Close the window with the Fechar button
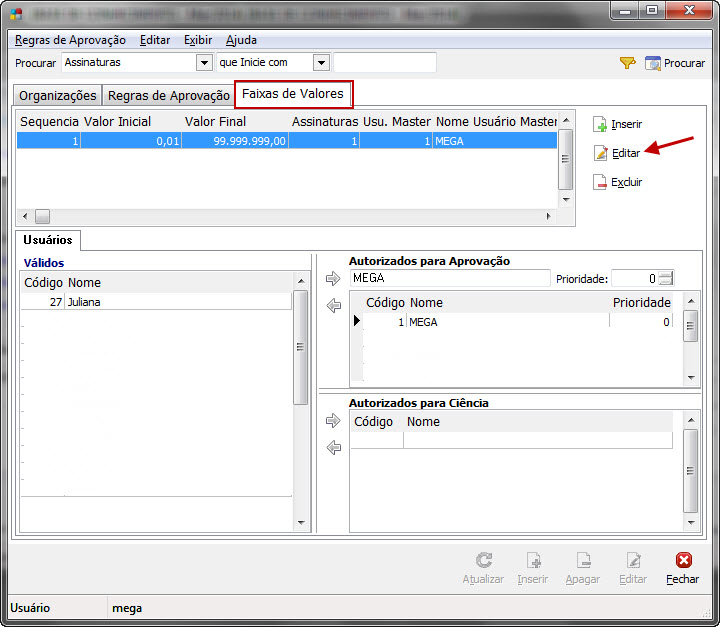 point(683,568)
